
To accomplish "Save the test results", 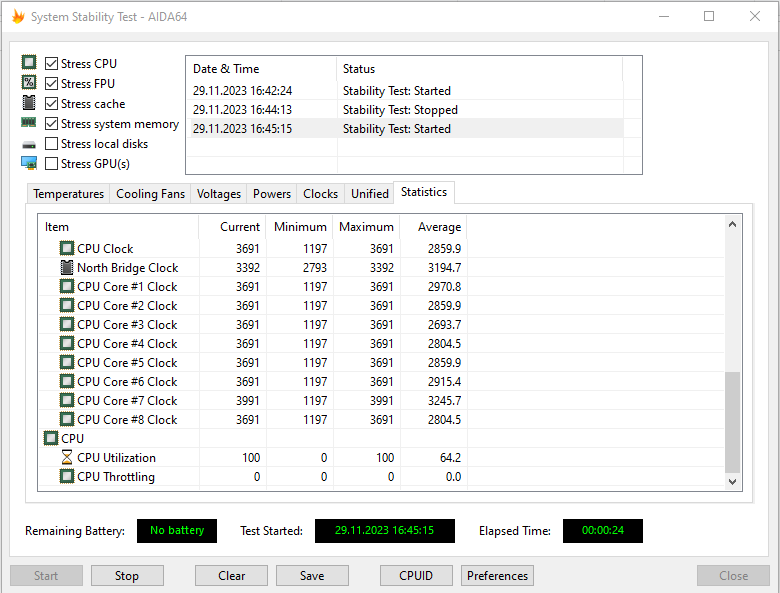I will point(312,576).
